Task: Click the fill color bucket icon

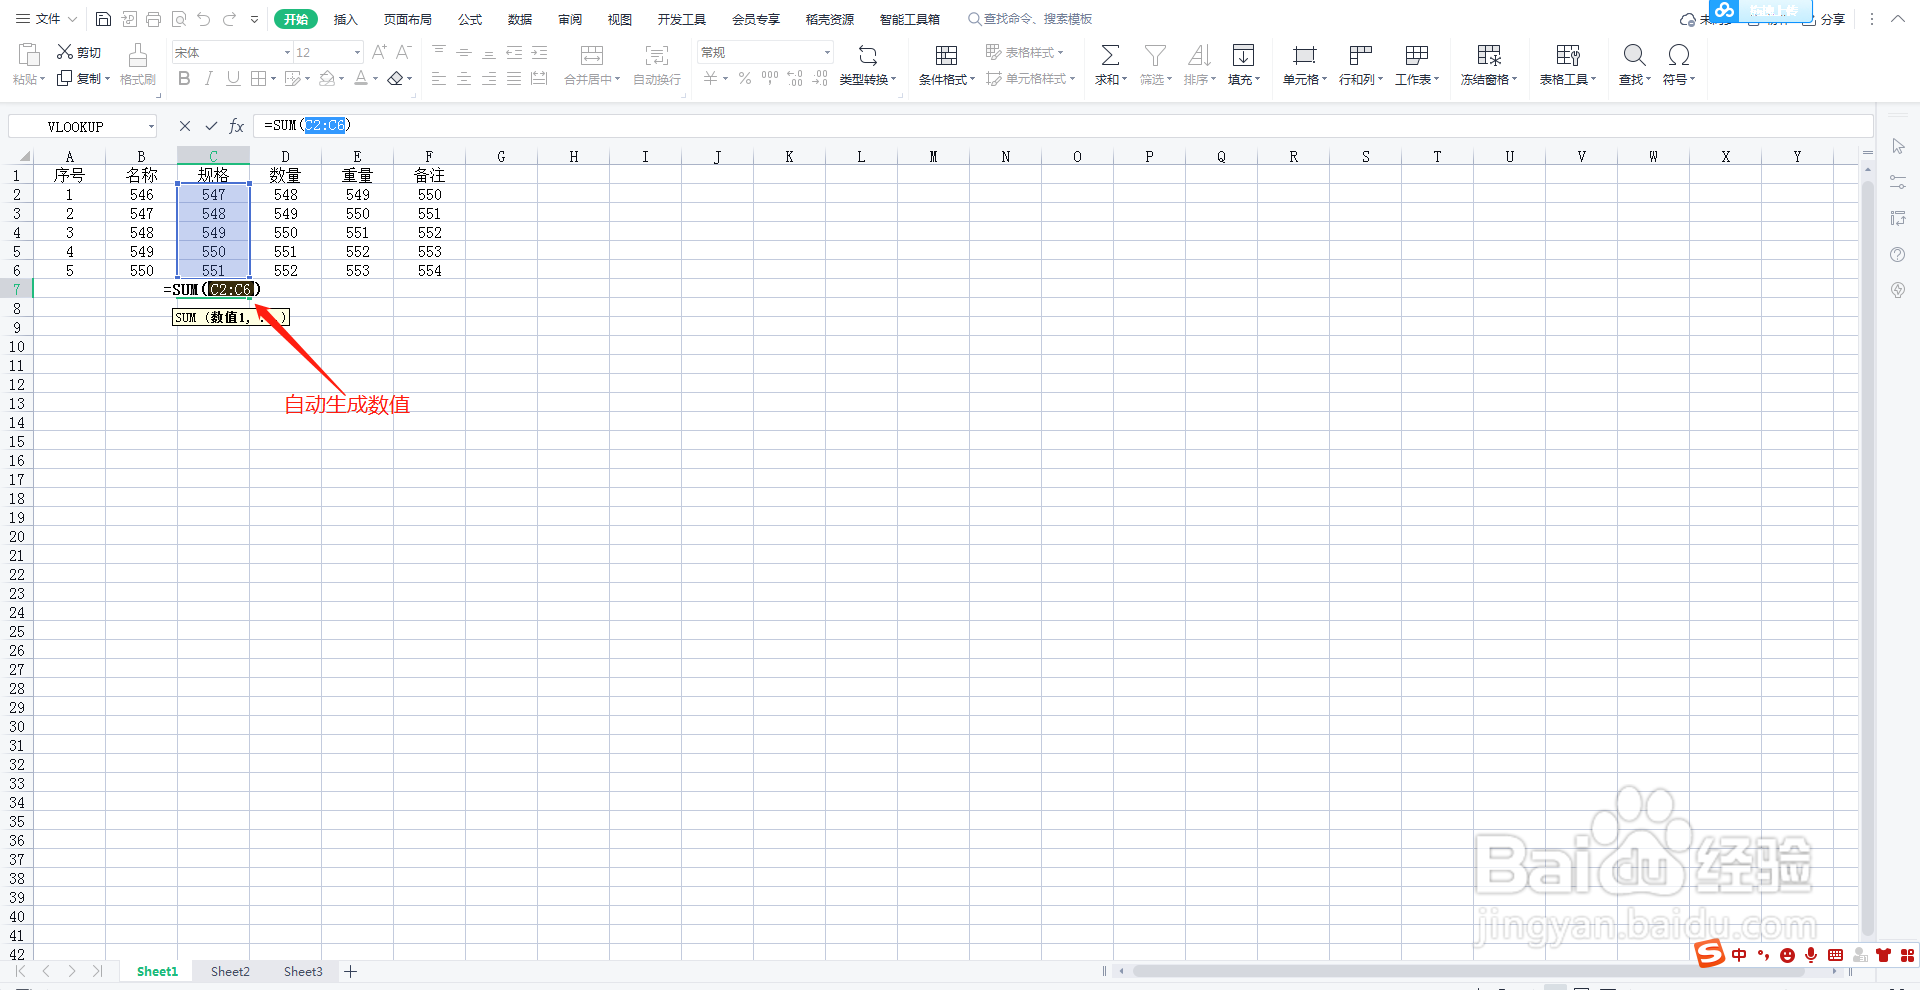Action: [327, 78]
